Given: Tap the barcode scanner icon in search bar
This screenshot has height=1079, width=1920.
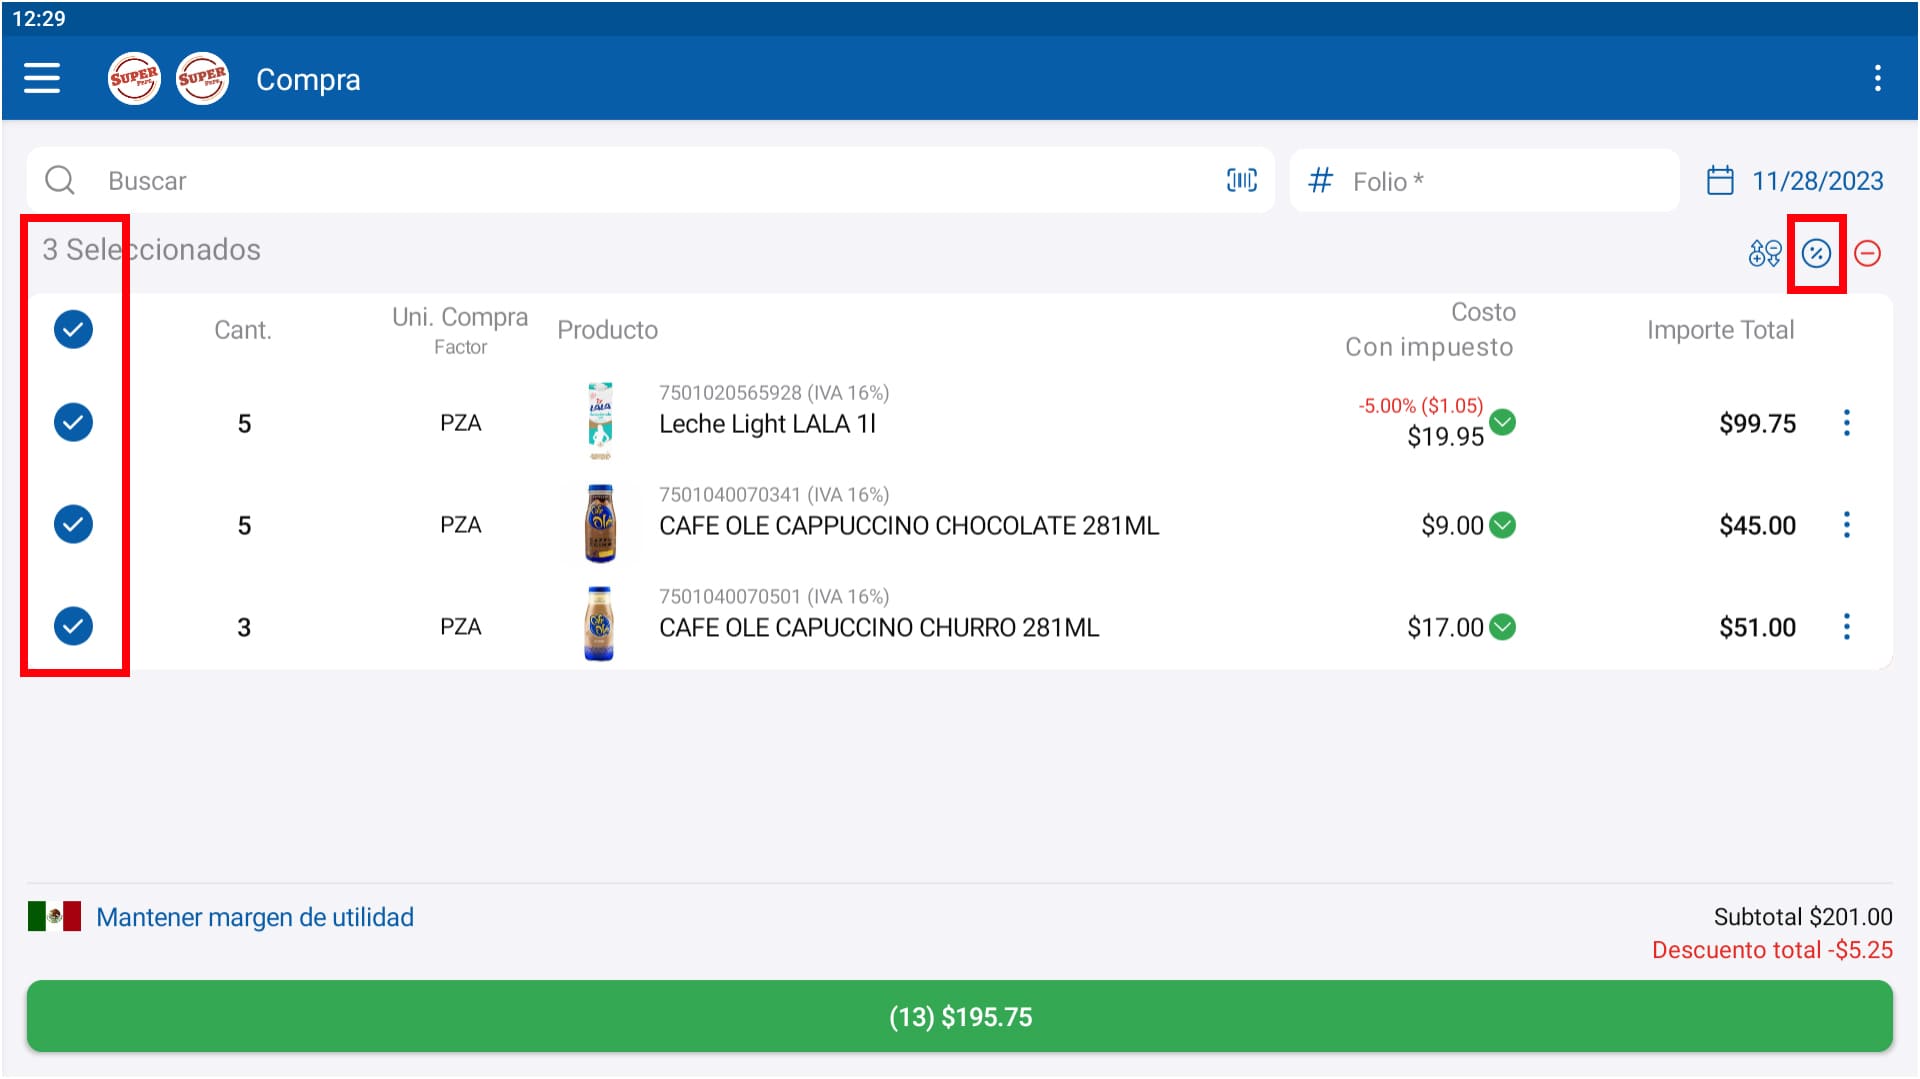Looking at the screenshot, I should (1241, 180).
